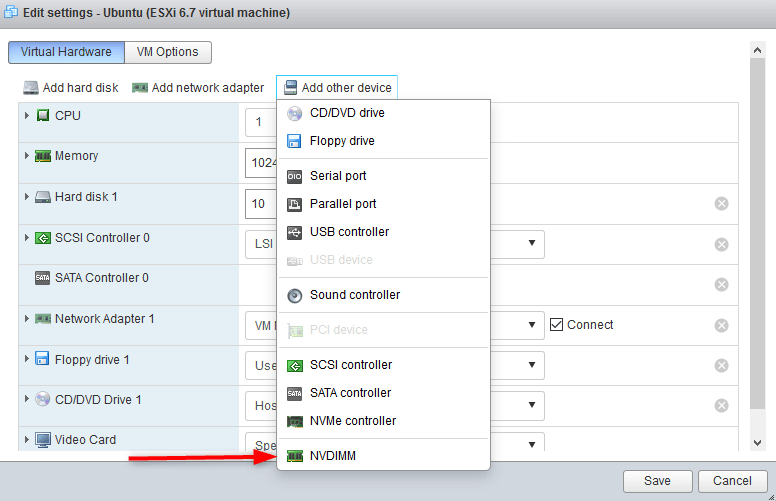Screen dimensions: 776x501
Task: Click the Network Adapter 1 icon
Action: [x=43, y=319]
